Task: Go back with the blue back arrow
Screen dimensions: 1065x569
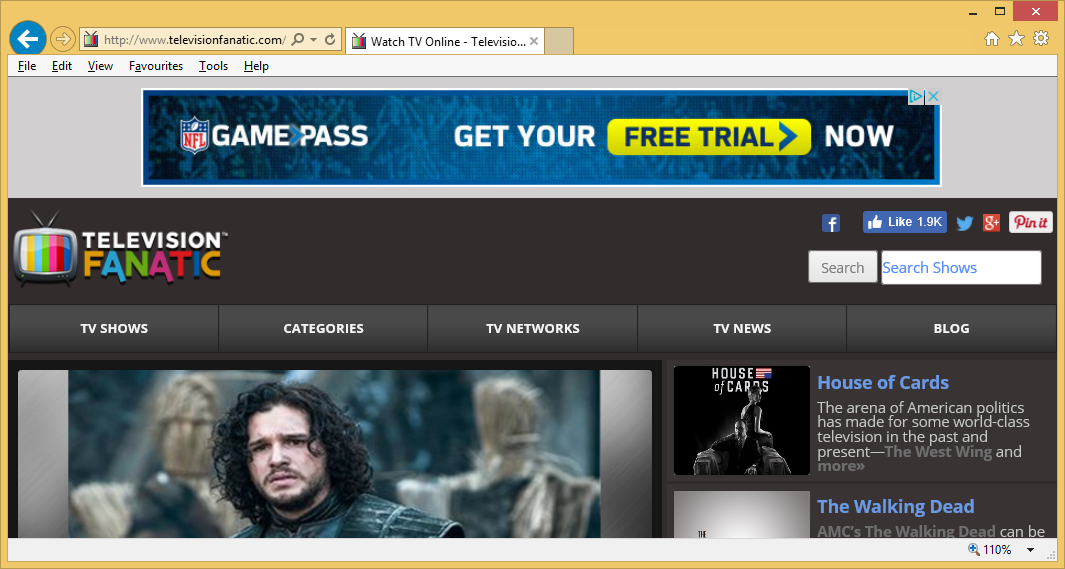Action: coord(28,39)
